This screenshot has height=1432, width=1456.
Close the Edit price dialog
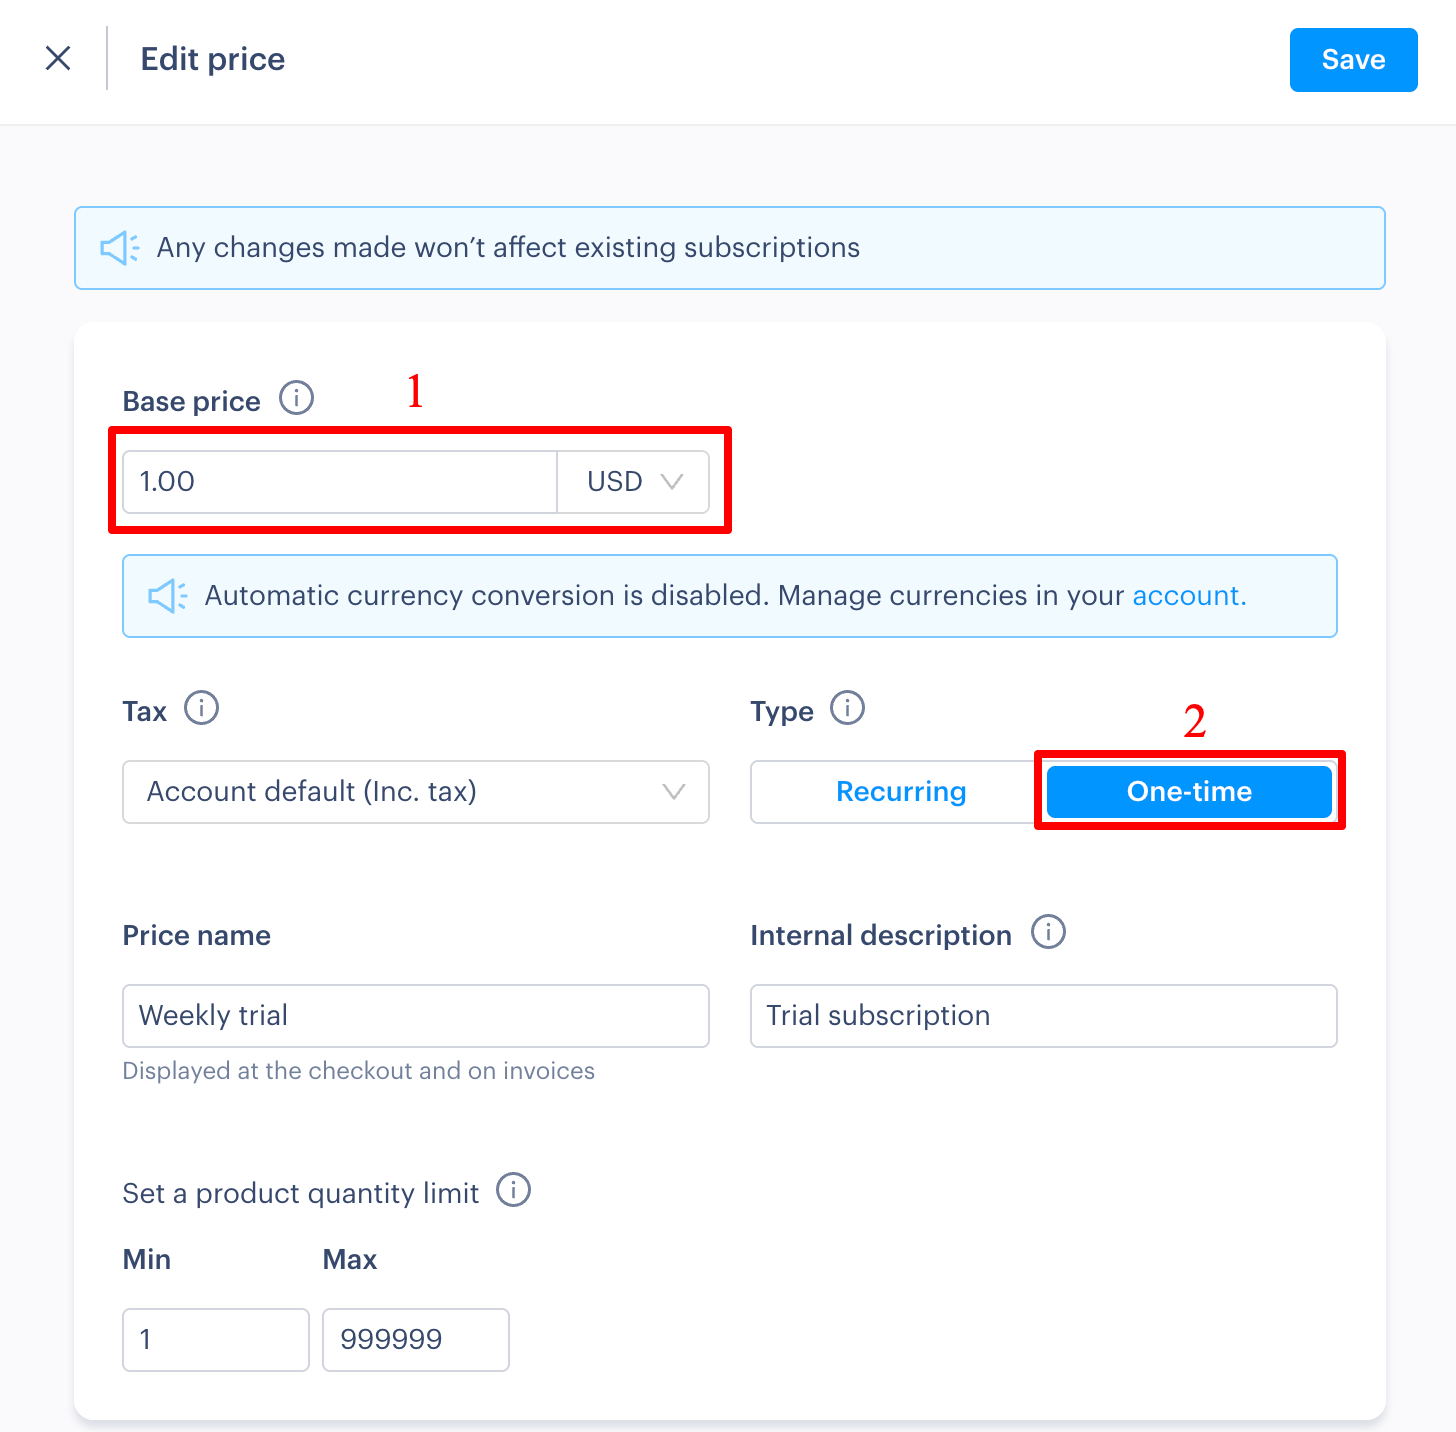[x=58, y=58]
